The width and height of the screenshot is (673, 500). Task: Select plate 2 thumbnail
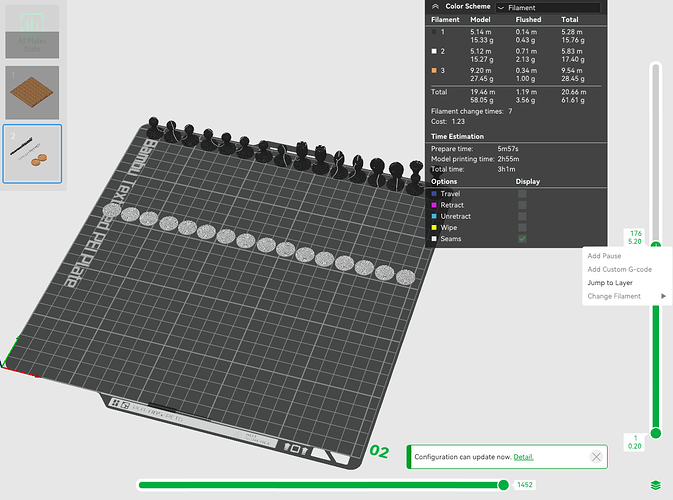coord(32,154)
